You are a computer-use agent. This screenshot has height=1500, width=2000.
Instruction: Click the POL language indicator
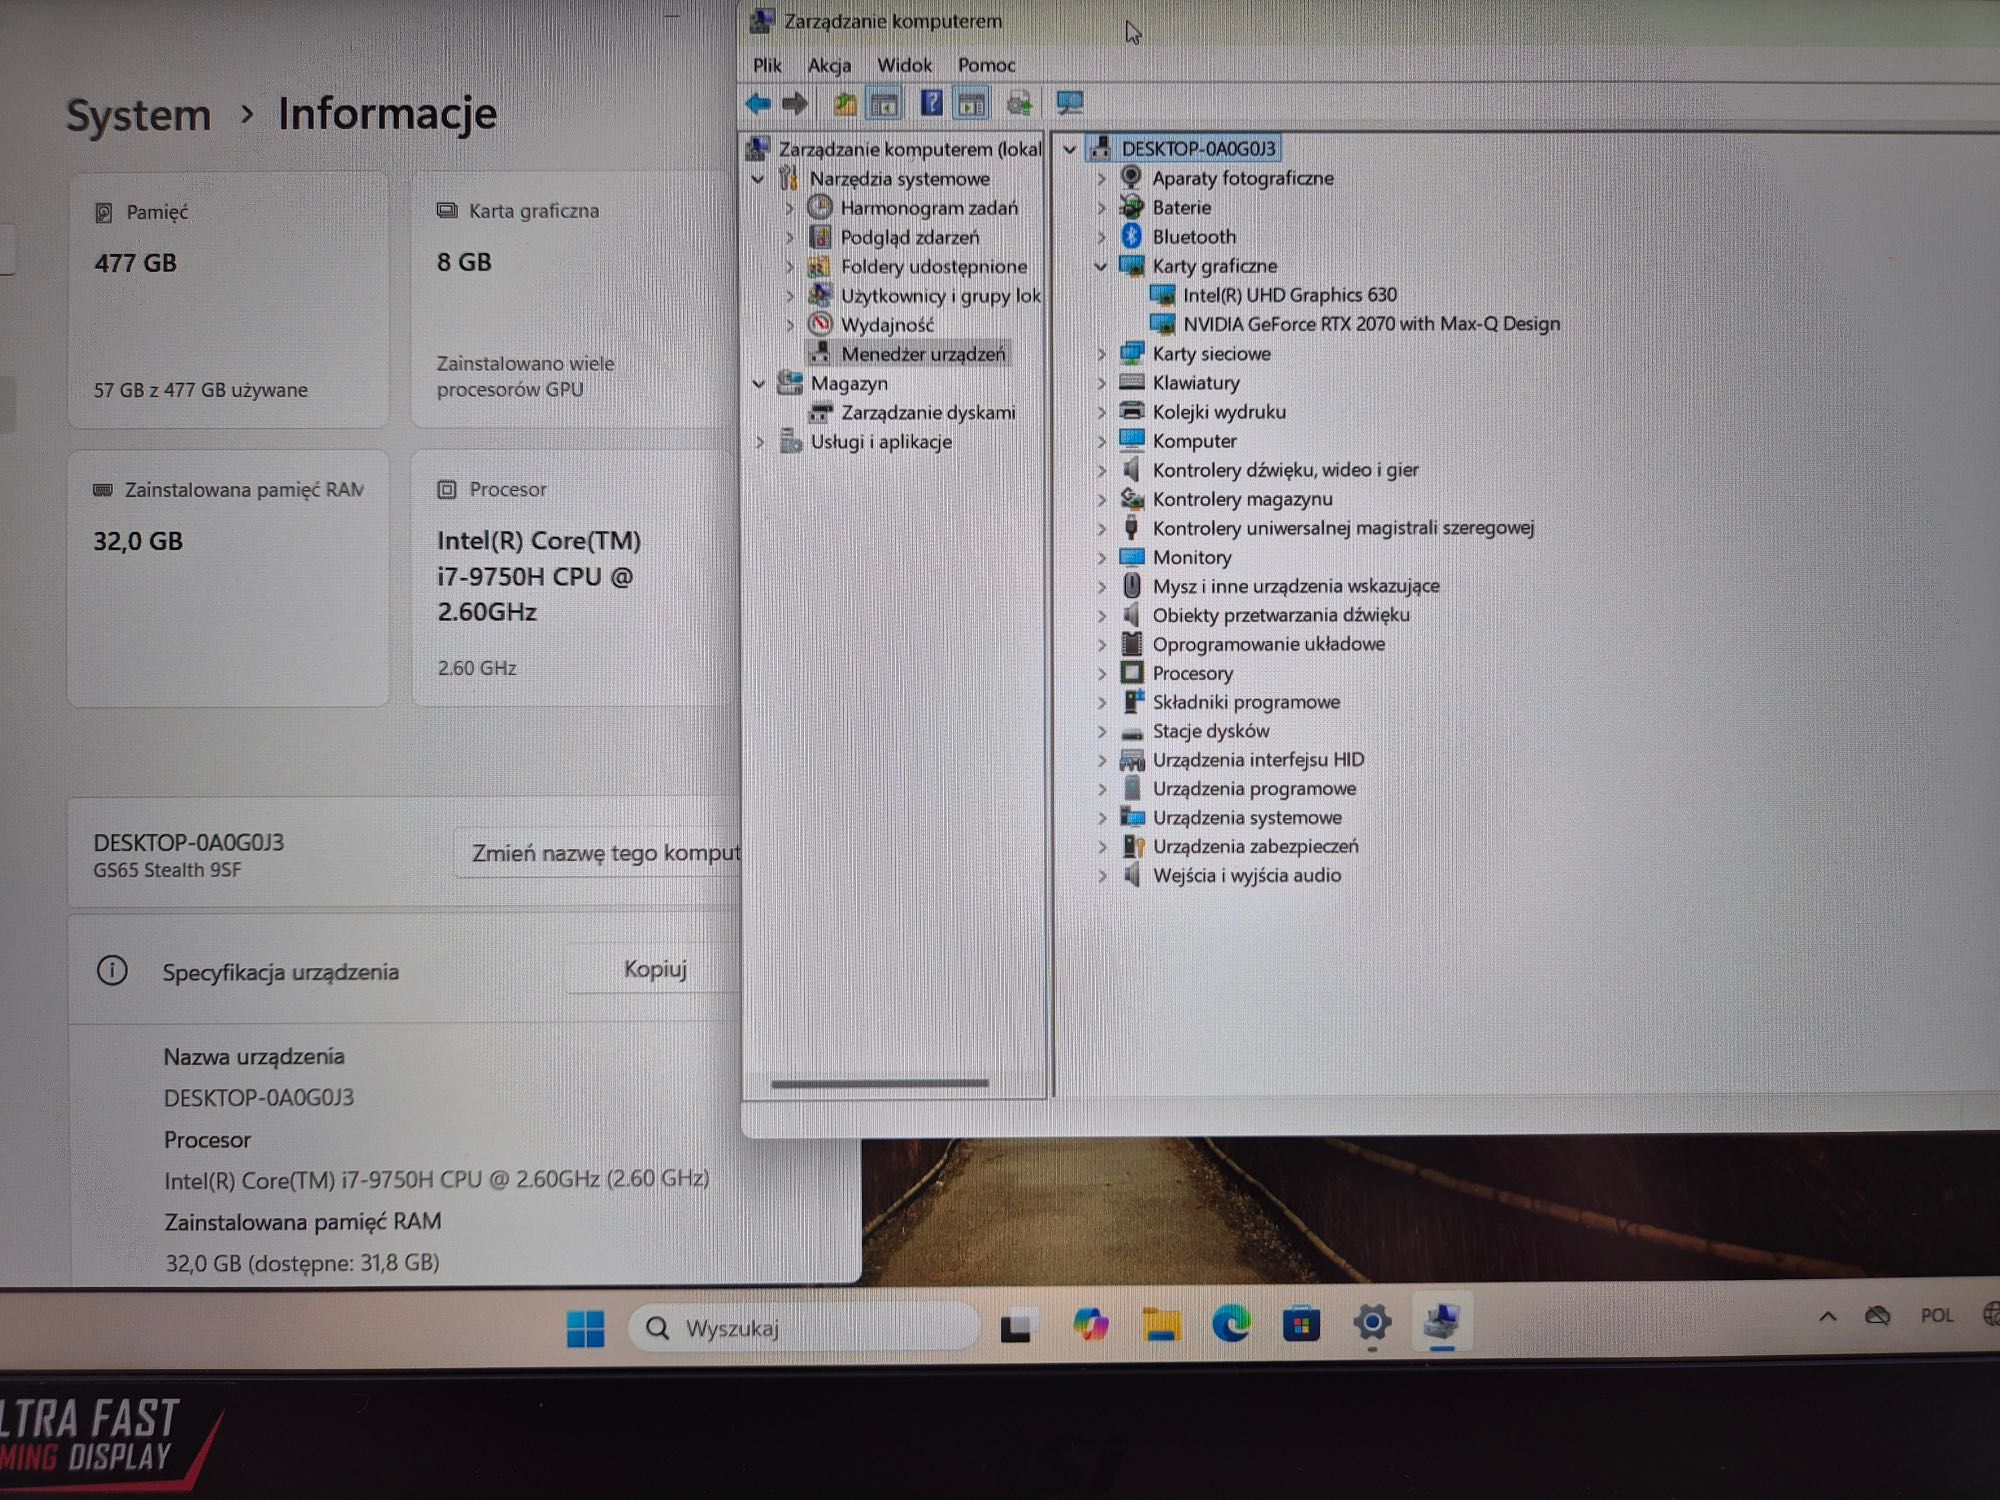[x=1936, y=1315]
